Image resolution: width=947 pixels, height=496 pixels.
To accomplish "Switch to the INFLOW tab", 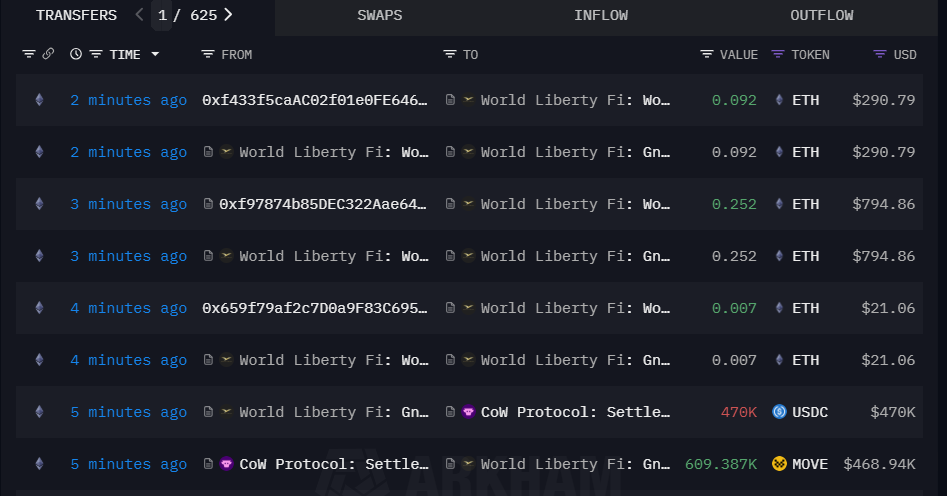I will [x=601, y=16].
